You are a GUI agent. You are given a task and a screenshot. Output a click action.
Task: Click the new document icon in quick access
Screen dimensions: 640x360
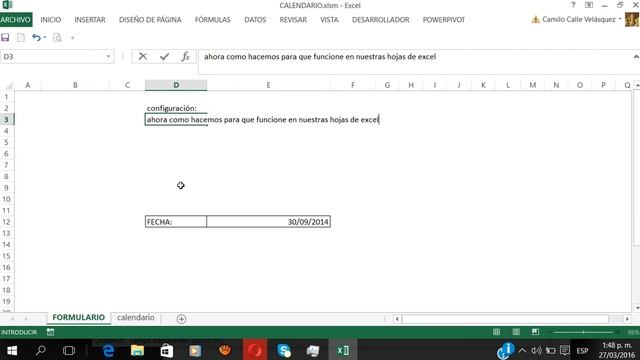tap(21, 38)
